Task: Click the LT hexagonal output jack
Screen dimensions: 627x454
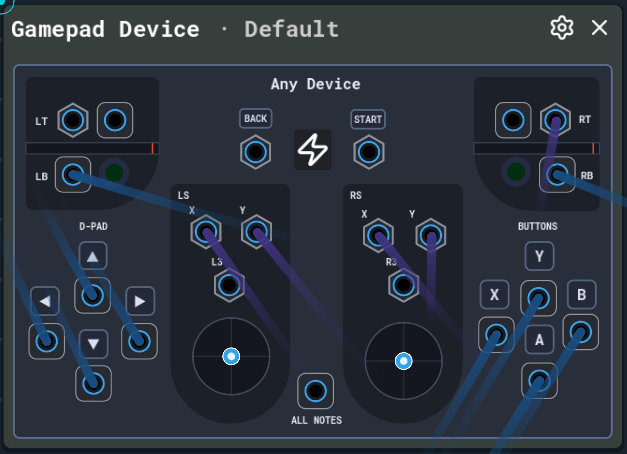Action: [x=73, y=120]
